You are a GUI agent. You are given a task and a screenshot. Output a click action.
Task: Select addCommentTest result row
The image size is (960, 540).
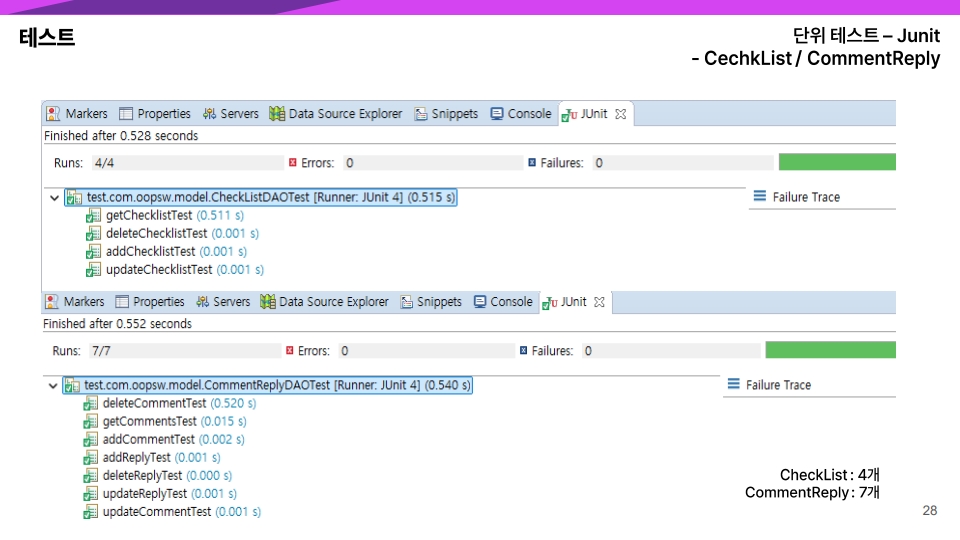163,440
